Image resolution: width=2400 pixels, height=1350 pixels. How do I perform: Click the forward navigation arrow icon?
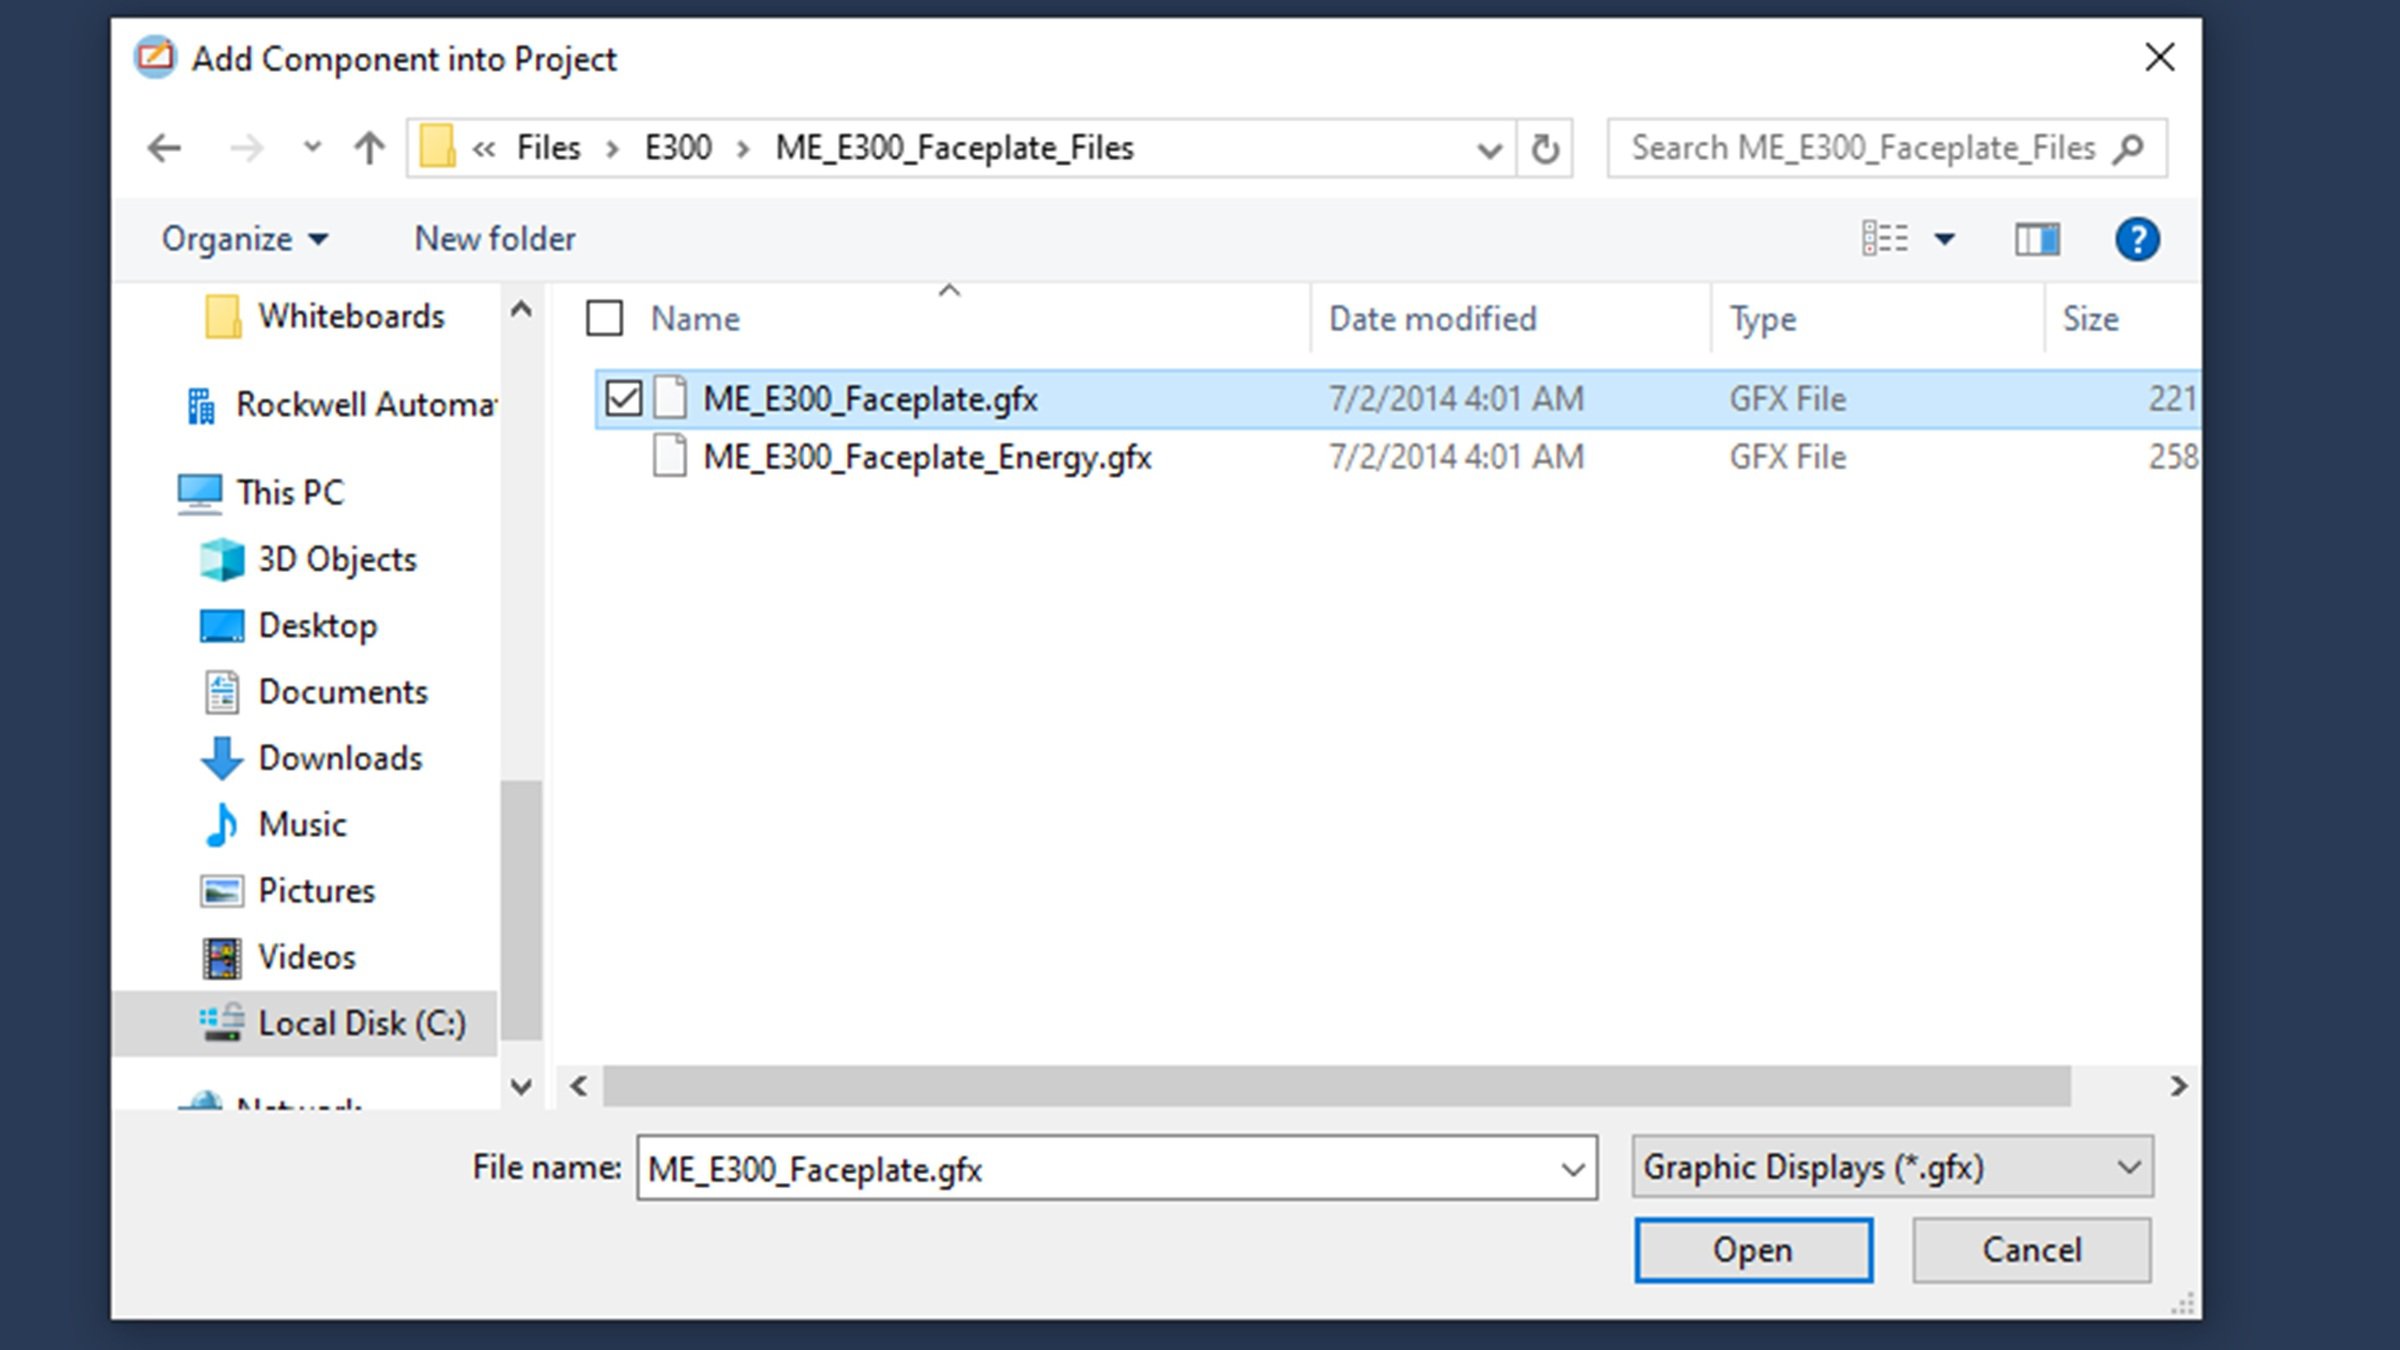pos(242,147)
